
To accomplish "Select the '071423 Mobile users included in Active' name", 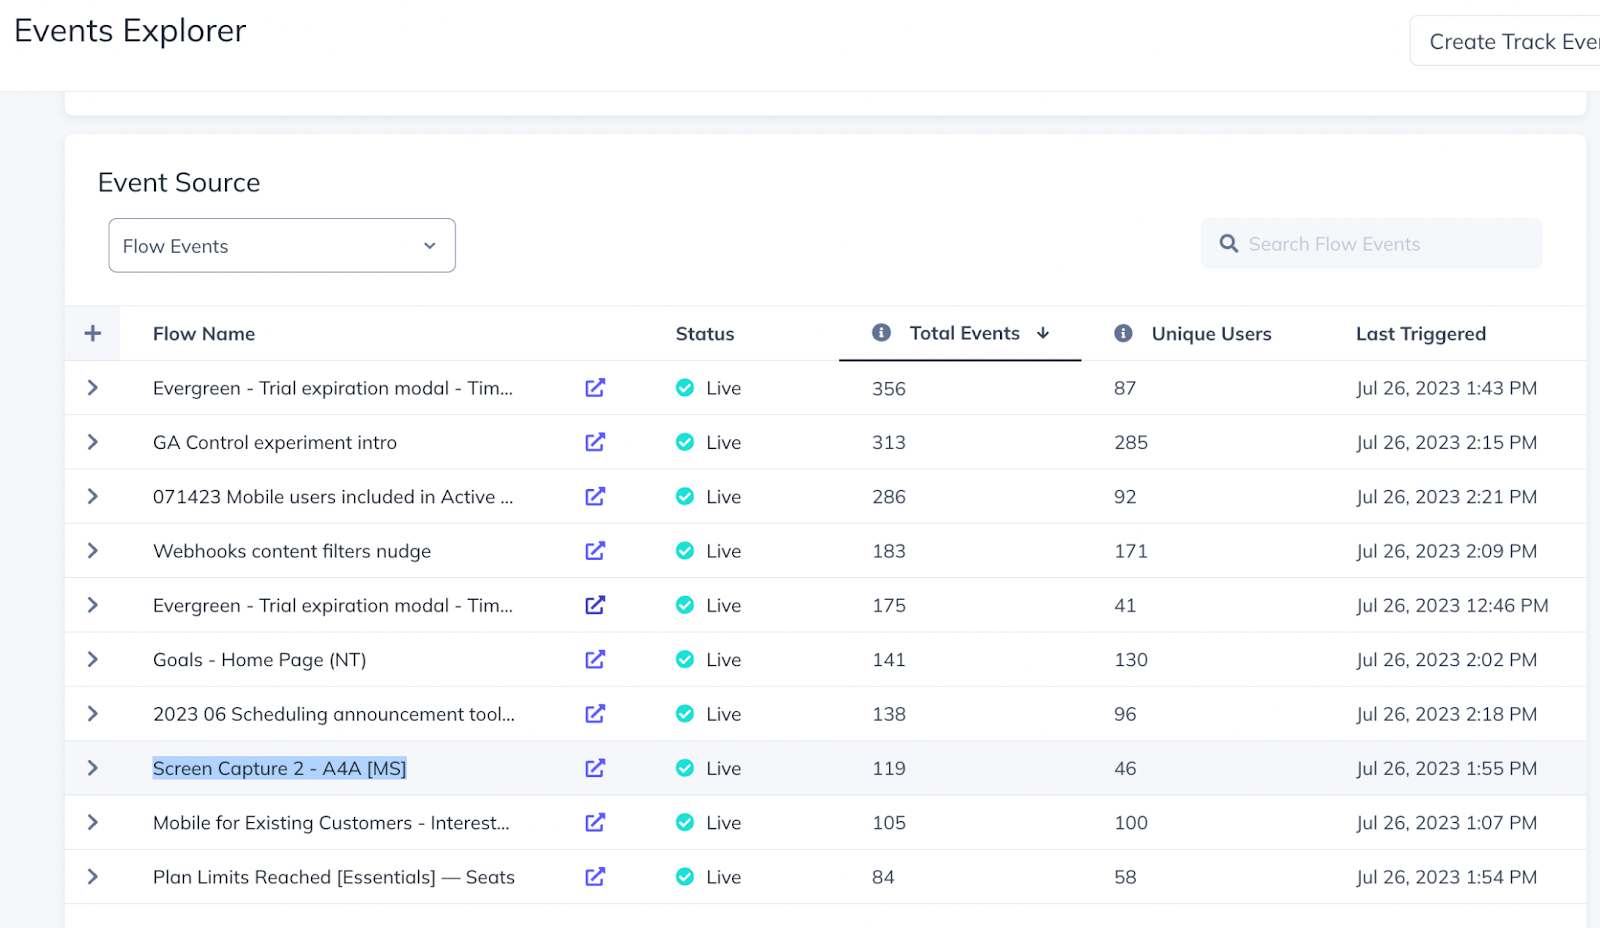I will (333, 497).
